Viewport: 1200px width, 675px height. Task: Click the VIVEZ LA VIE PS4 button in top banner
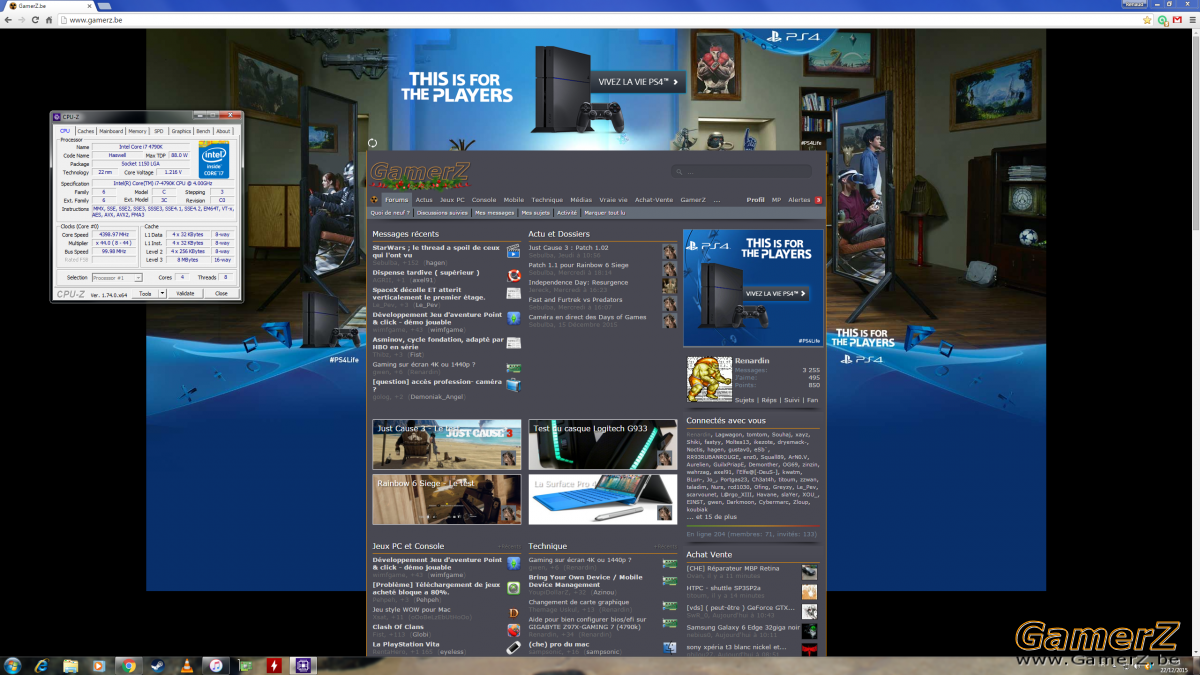pyautogui.click(x=638, y=82)
